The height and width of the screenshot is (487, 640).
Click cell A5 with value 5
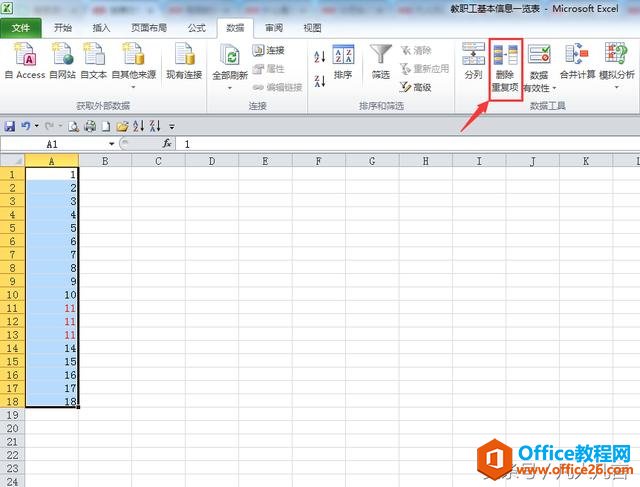coord(51,228)
